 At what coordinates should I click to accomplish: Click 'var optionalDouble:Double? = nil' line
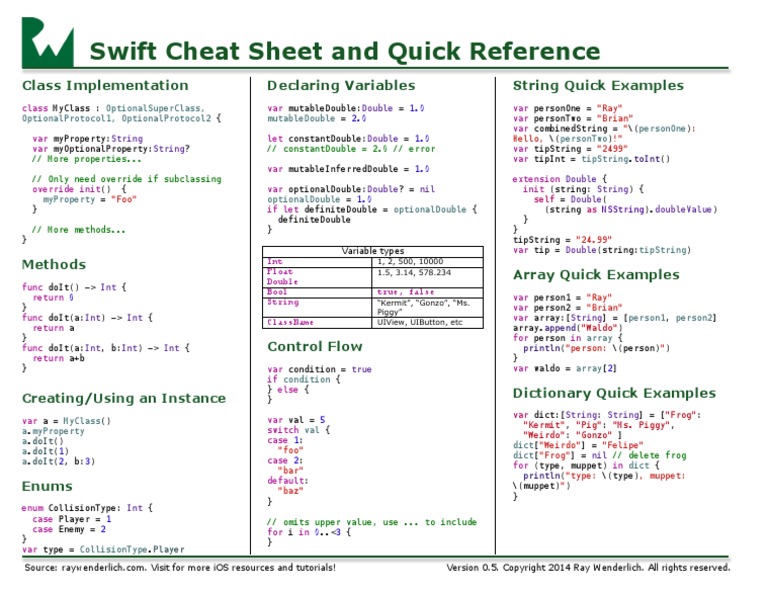[351, 189]
